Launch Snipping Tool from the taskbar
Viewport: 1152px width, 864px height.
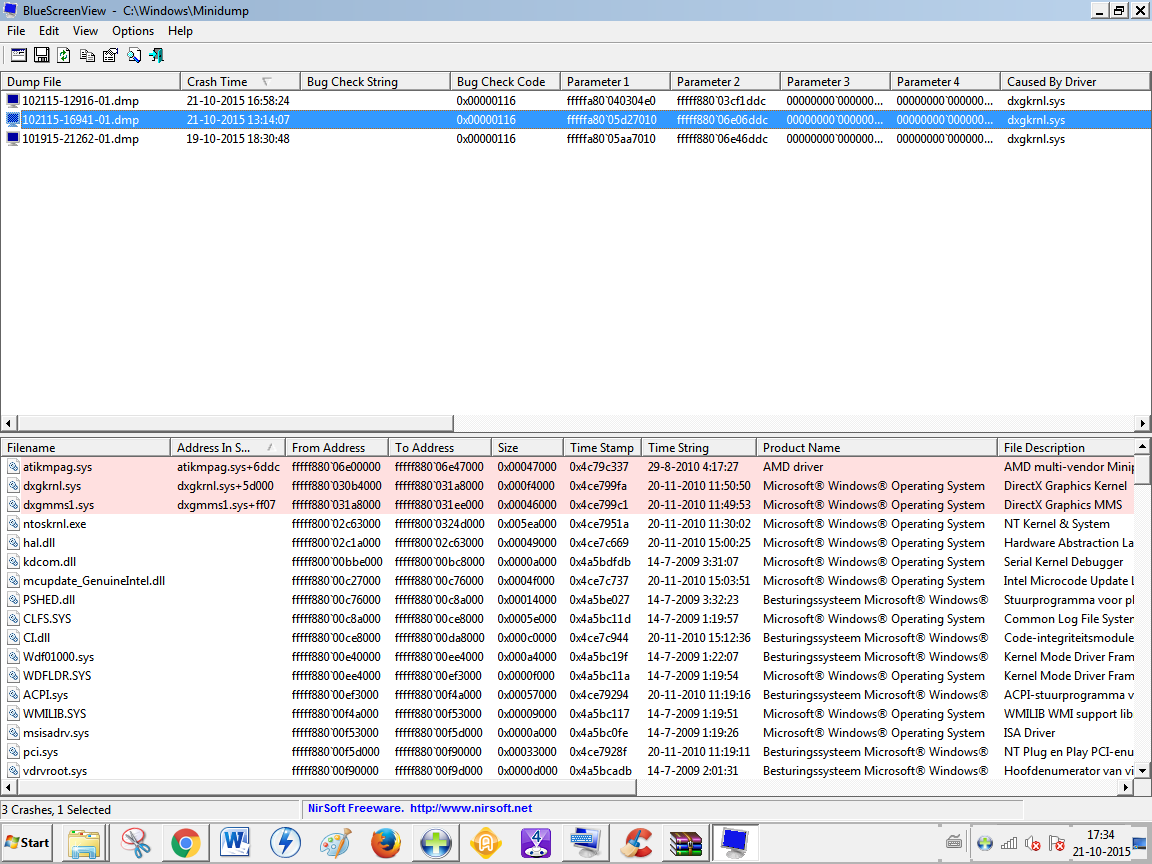pos(136,843)
